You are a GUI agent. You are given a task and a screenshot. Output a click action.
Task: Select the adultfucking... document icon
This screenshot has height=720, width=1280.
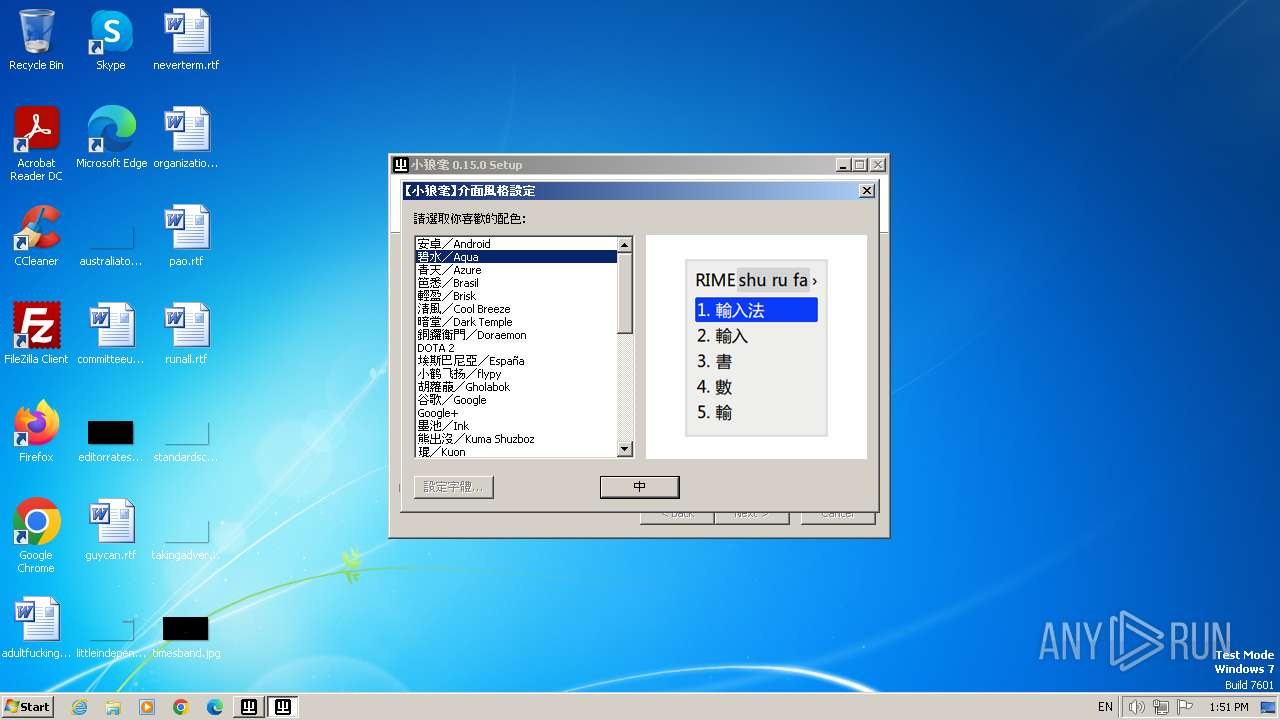(x=36, y=628)
